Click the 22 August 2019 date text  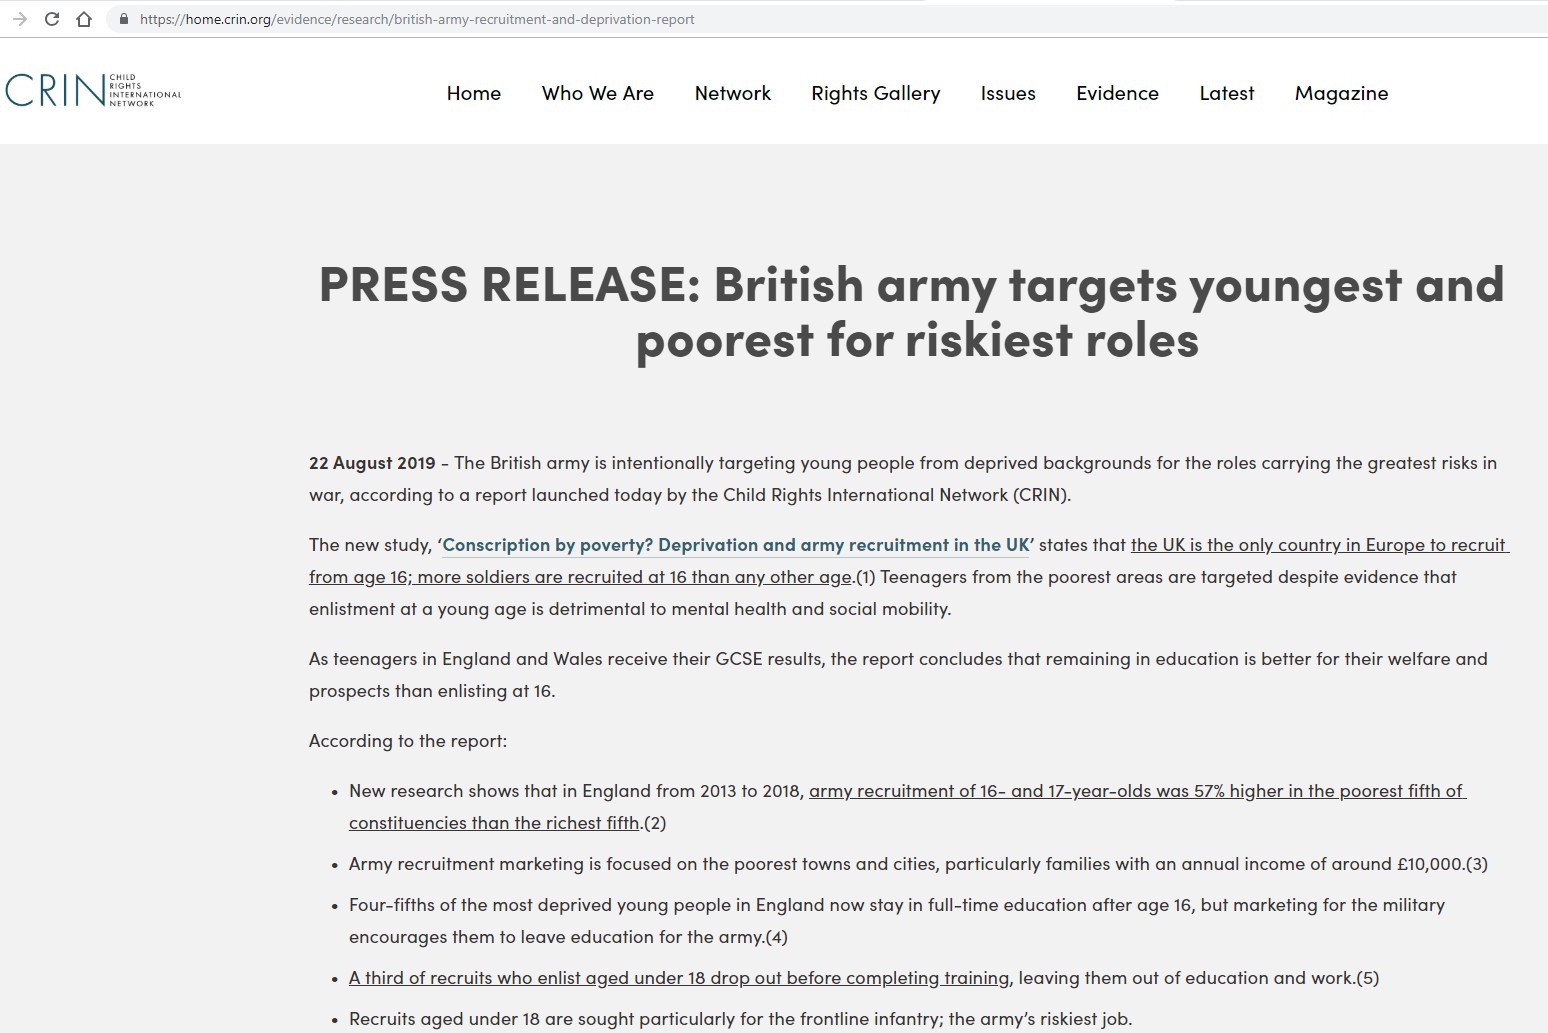(x=372, y=463)
